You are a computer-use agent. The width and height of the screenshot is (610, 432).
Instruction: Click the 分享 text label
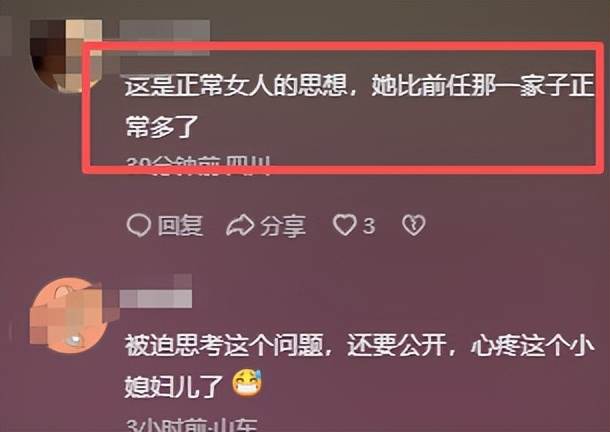[x=283, y=226]
